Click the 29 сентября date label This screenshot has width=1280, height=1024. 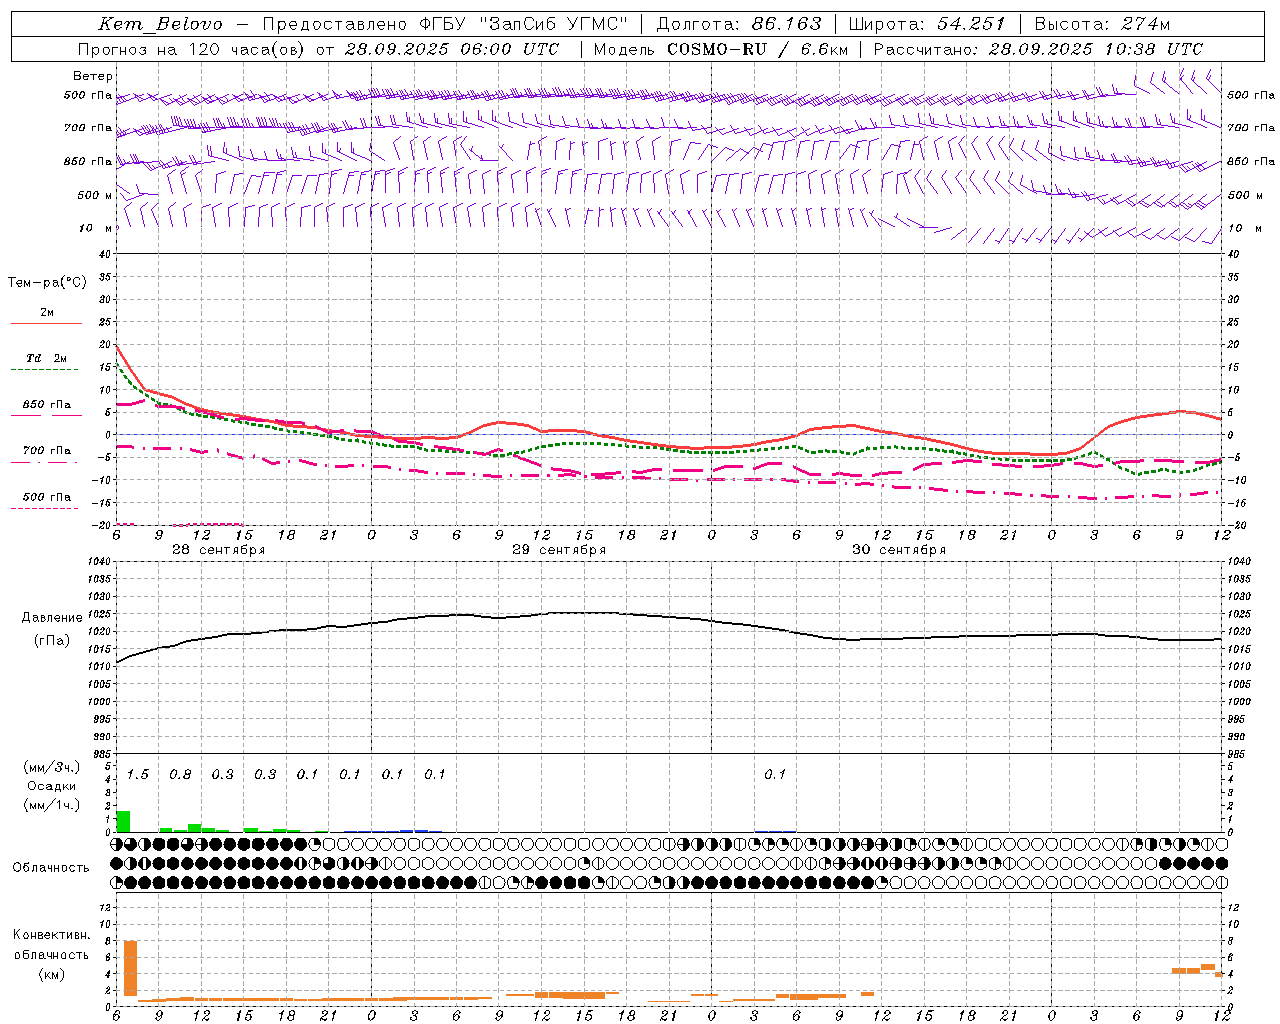(558, 550)
